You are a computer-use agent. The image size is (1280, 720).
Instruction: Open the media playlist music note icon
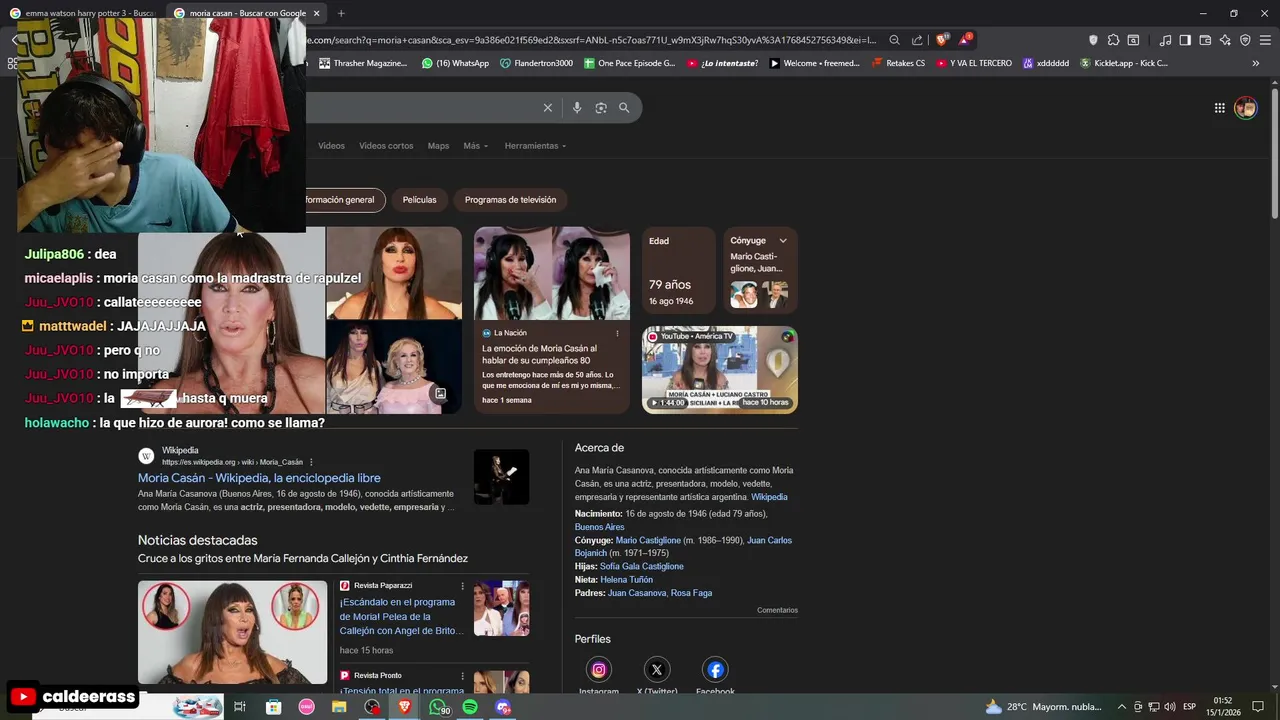(x=1165, y=40)
